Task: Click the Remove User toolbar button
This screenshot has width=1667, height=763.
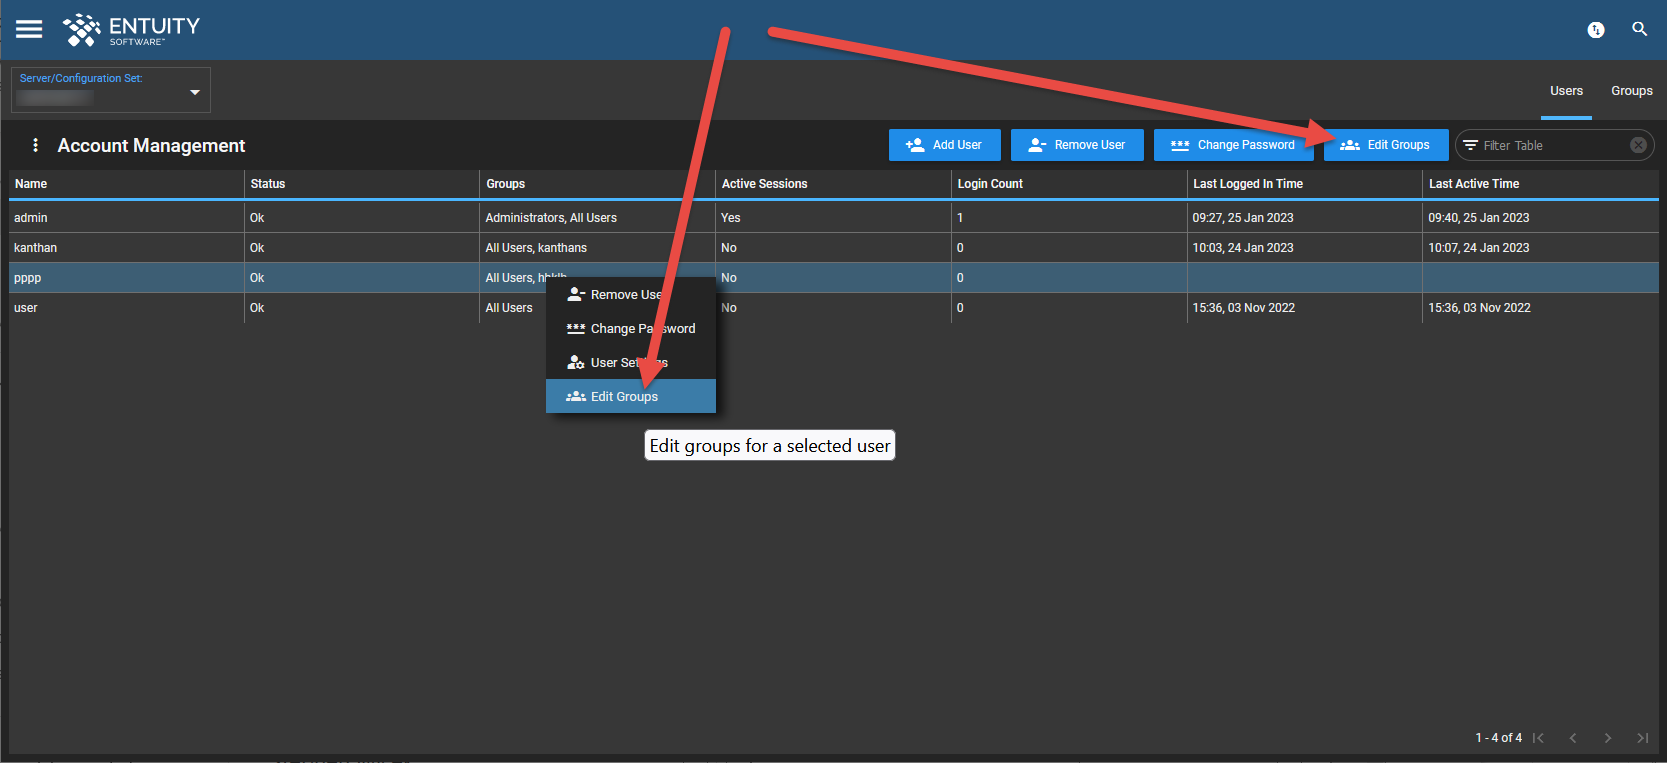Action: pyautogui.click(x=1077, y=145)
